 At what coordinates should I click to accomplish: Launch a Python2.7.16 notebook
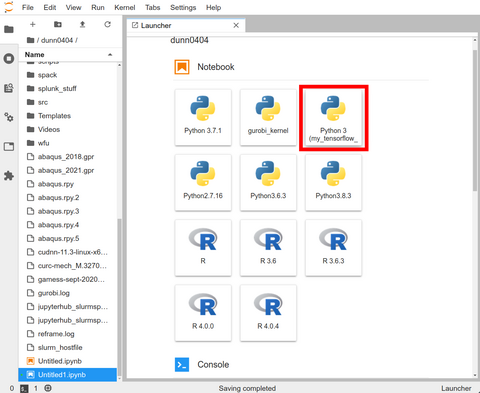click(x=203, y=183)
